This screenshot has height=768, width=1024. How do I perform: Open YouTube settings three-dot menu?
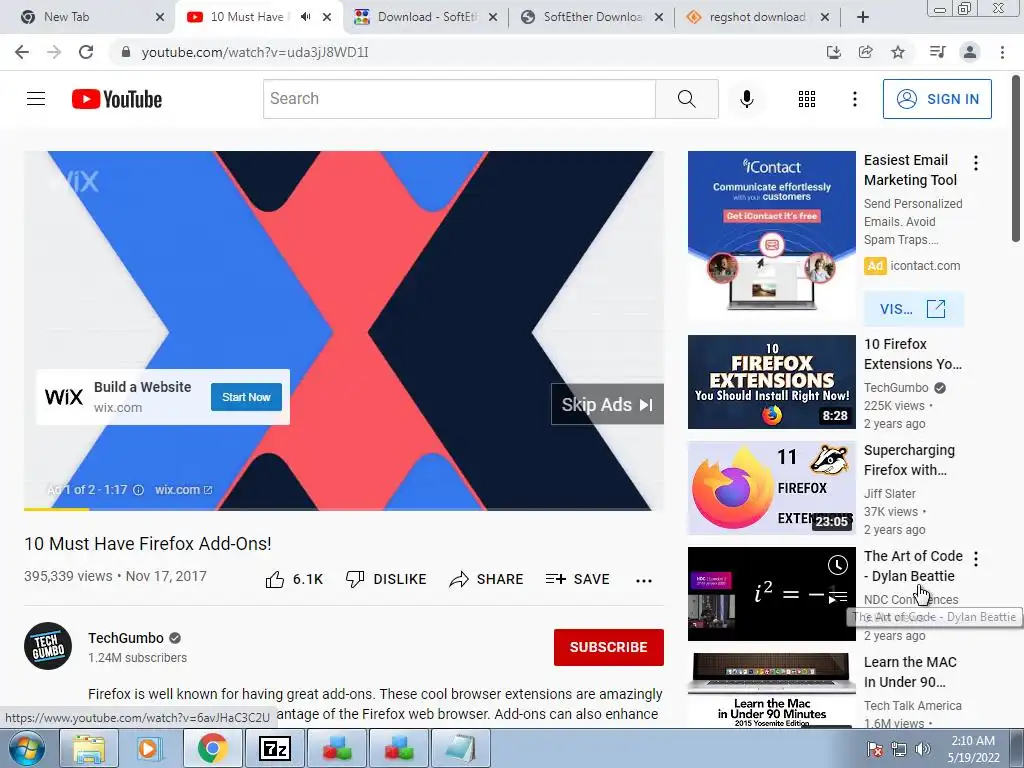pyautogui.click(x=854, y=99)
